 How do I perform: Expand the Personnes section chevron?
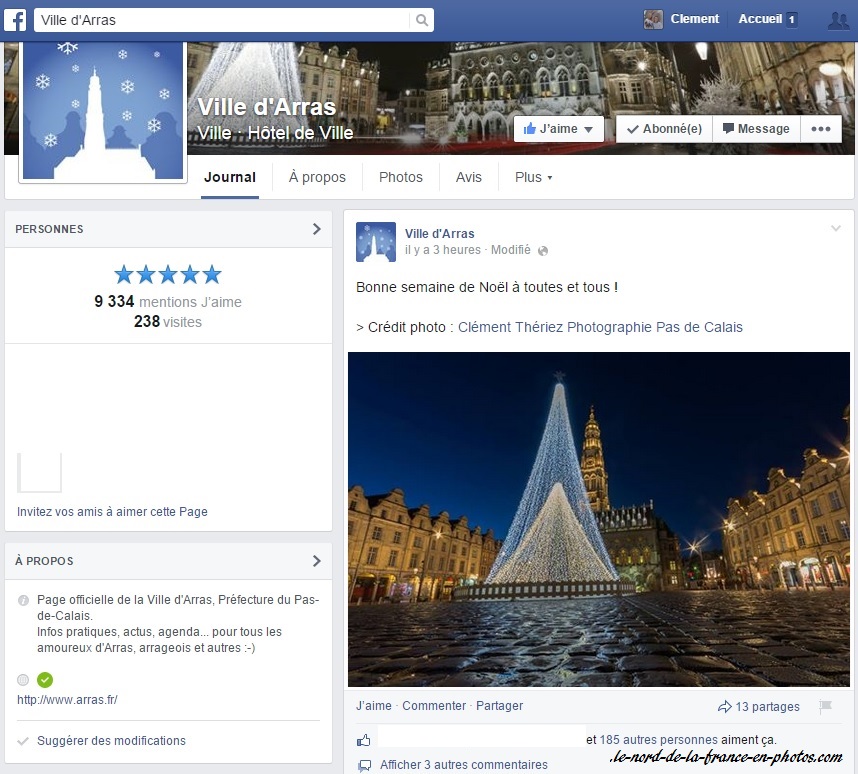pos(316,229)
